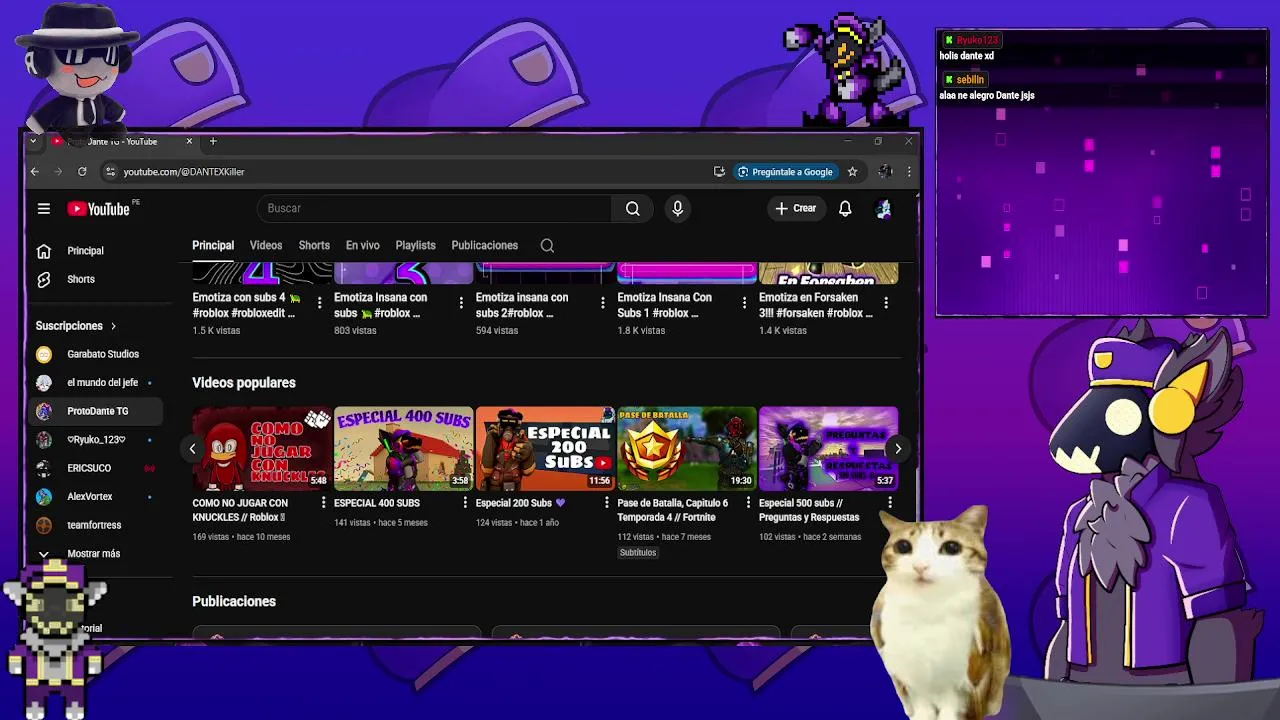Show next popular videos with right arrow
The height and width of the screenshot is (720, 1280).
pyautogui.click(x=898, y=449)
